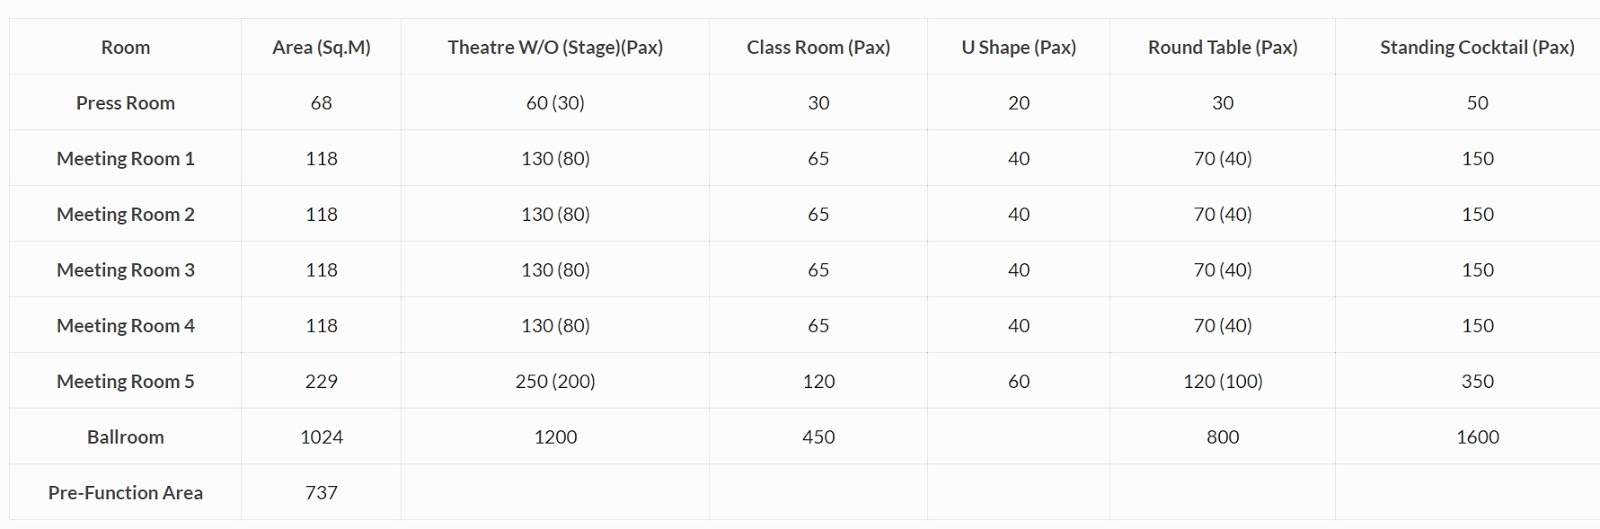Select the Meeting Room 4 label
This screenshot has width=1600, height=529.
point(125,326)
